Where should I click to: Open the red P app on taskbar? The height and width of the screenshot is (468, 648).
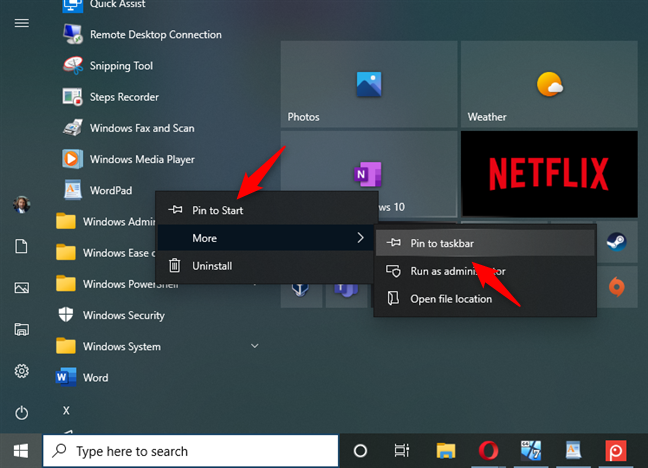(616, 451)
